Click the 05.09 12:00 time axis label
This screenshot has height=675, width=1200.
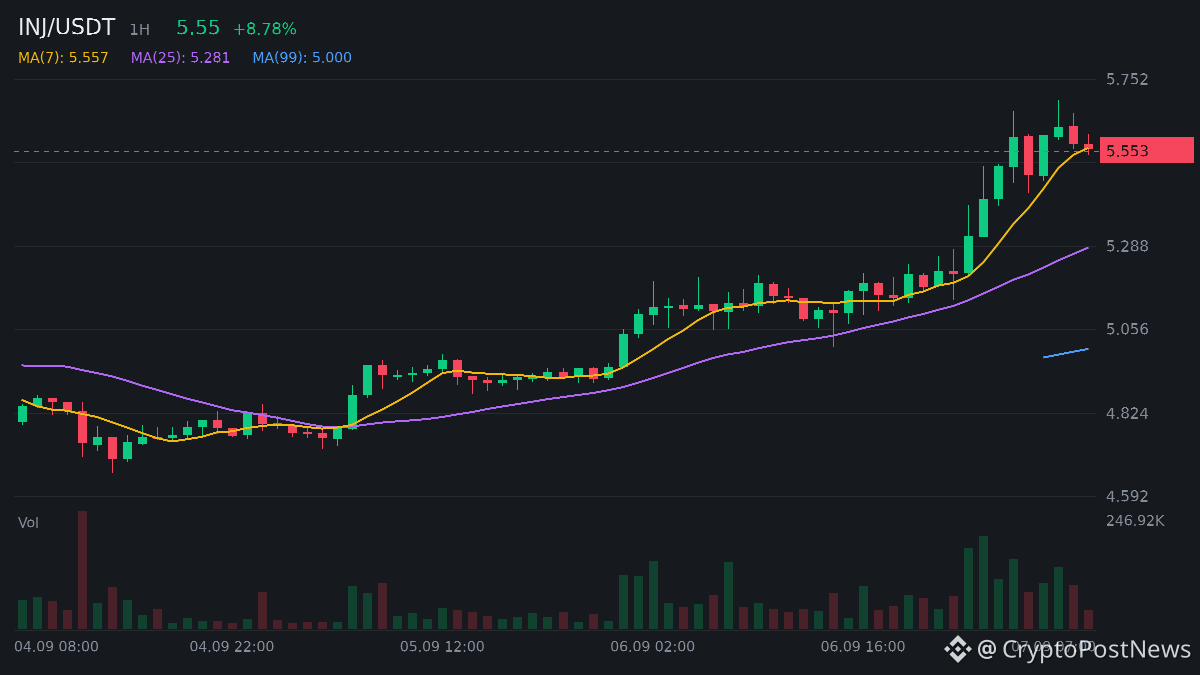coord(442,647)
